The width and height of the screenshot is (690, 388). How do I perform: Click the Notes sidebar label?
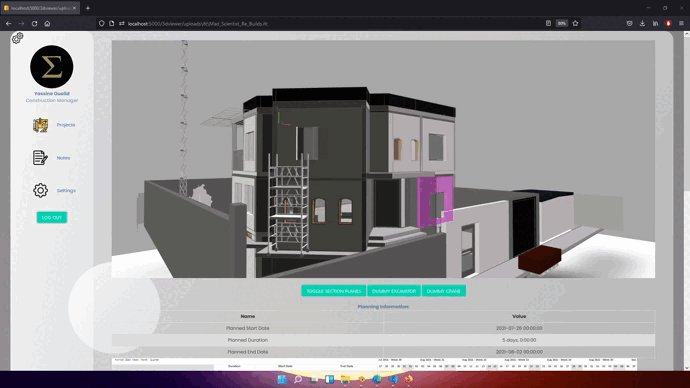63,157
